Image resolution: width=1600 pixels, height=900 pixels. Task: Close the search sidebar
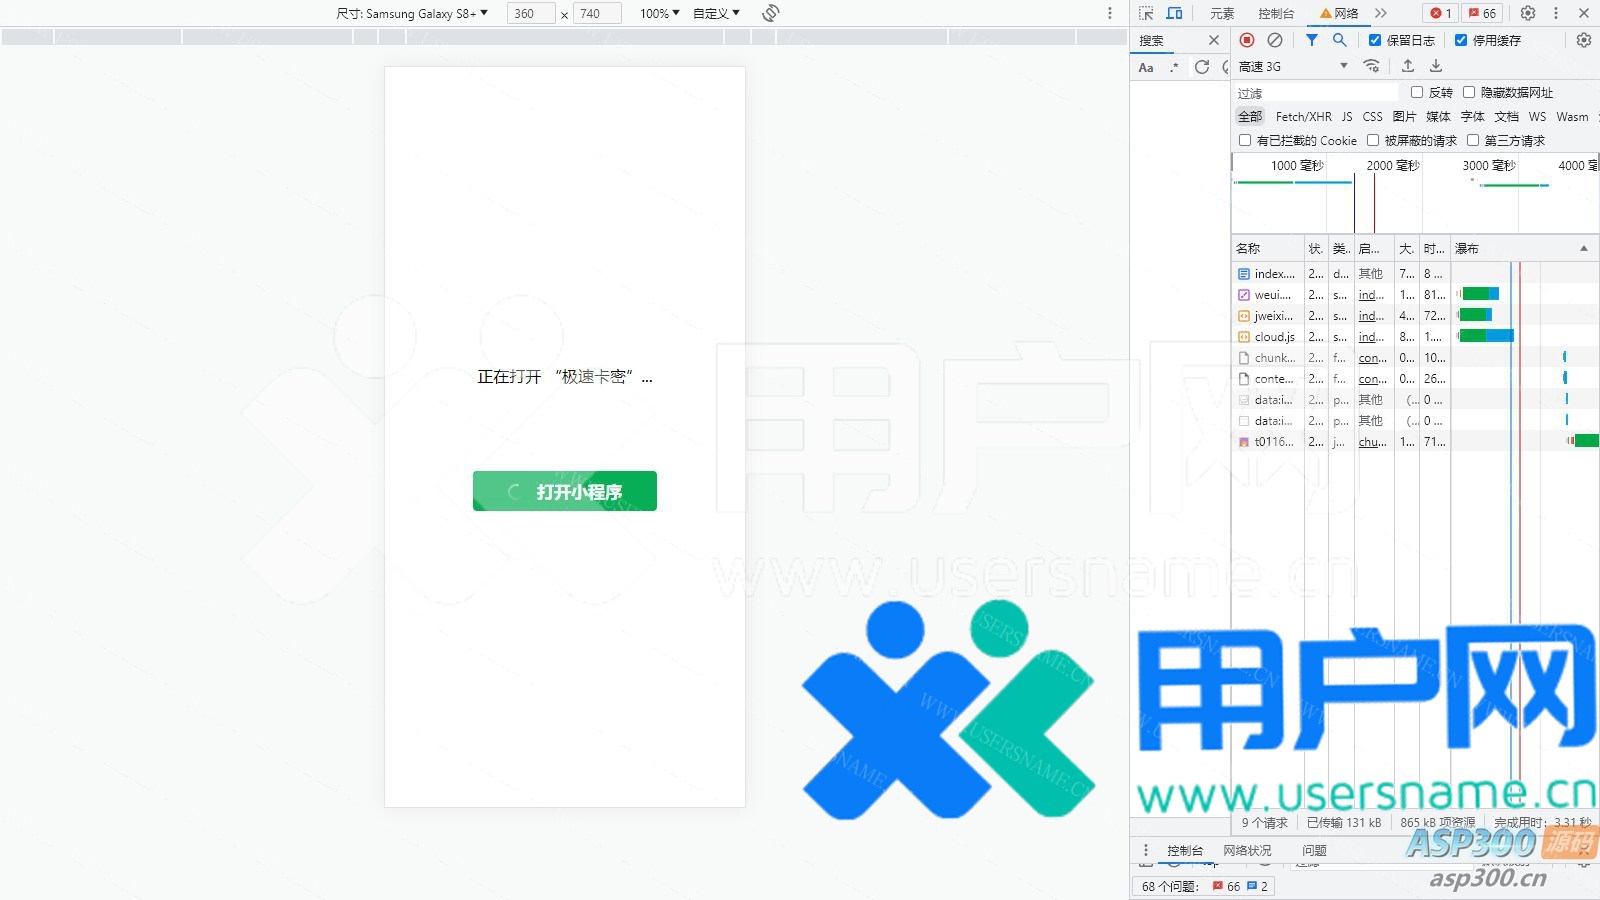(x=1214, y=40)
